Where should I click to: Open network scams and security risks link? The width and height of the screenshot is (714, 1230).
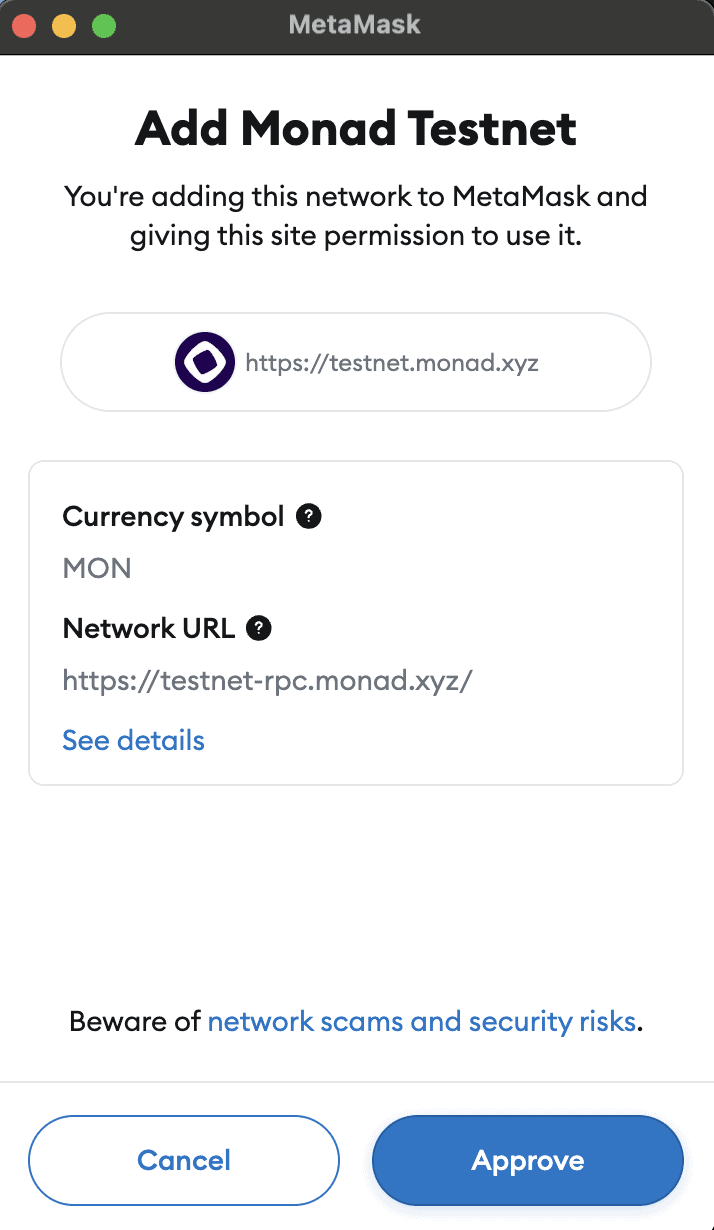tap(421, 1021)
